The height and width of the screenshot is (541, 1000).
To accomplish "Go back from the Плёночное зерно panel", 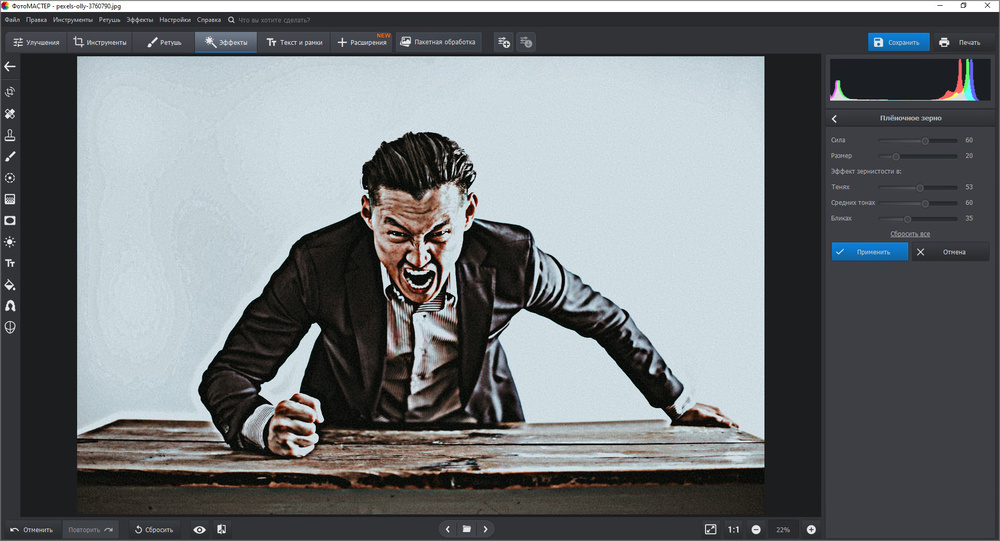I will (x=835, y=118).
